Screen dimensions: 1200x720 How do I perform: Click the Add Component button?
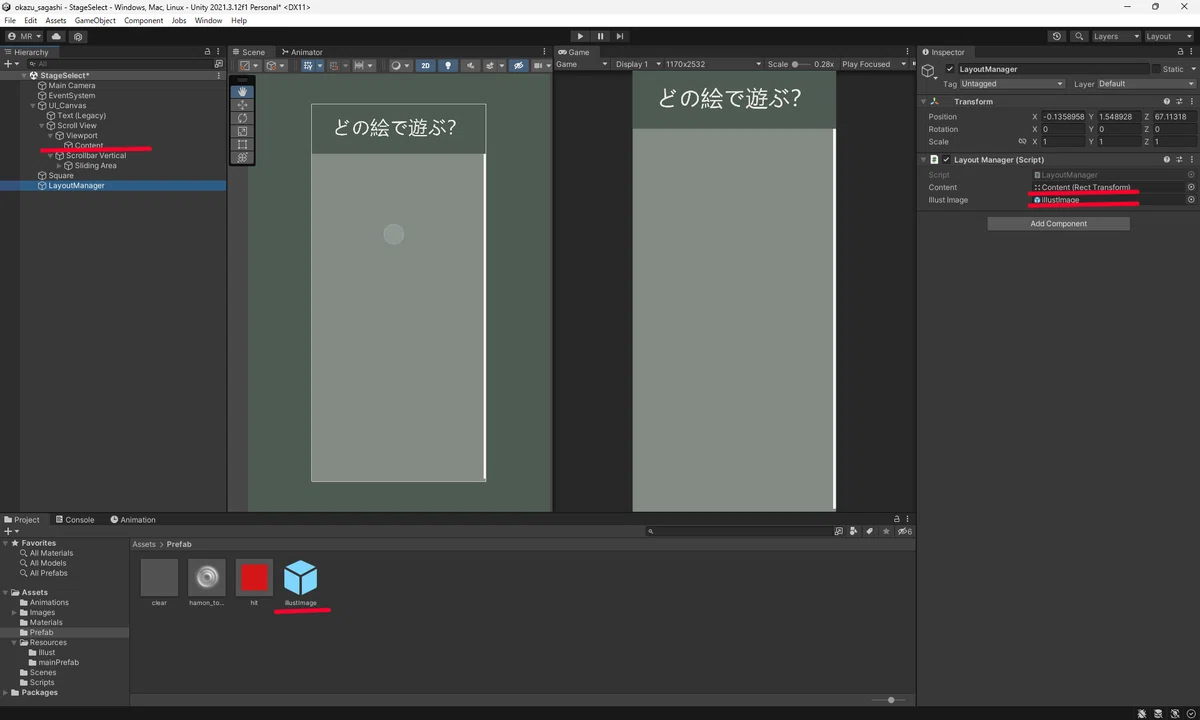[1058, 224]
